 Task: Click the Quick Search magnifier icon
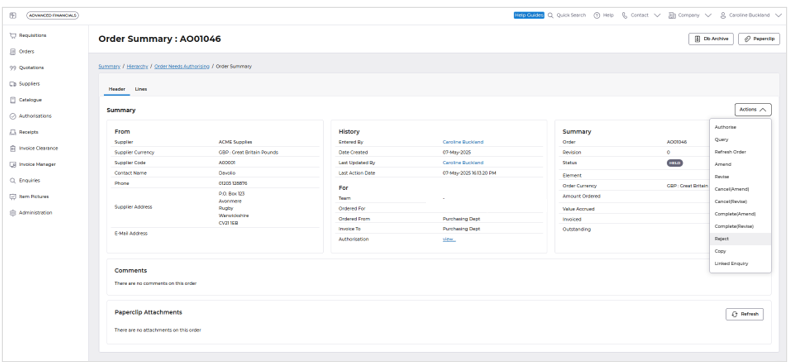pos(551,15)
